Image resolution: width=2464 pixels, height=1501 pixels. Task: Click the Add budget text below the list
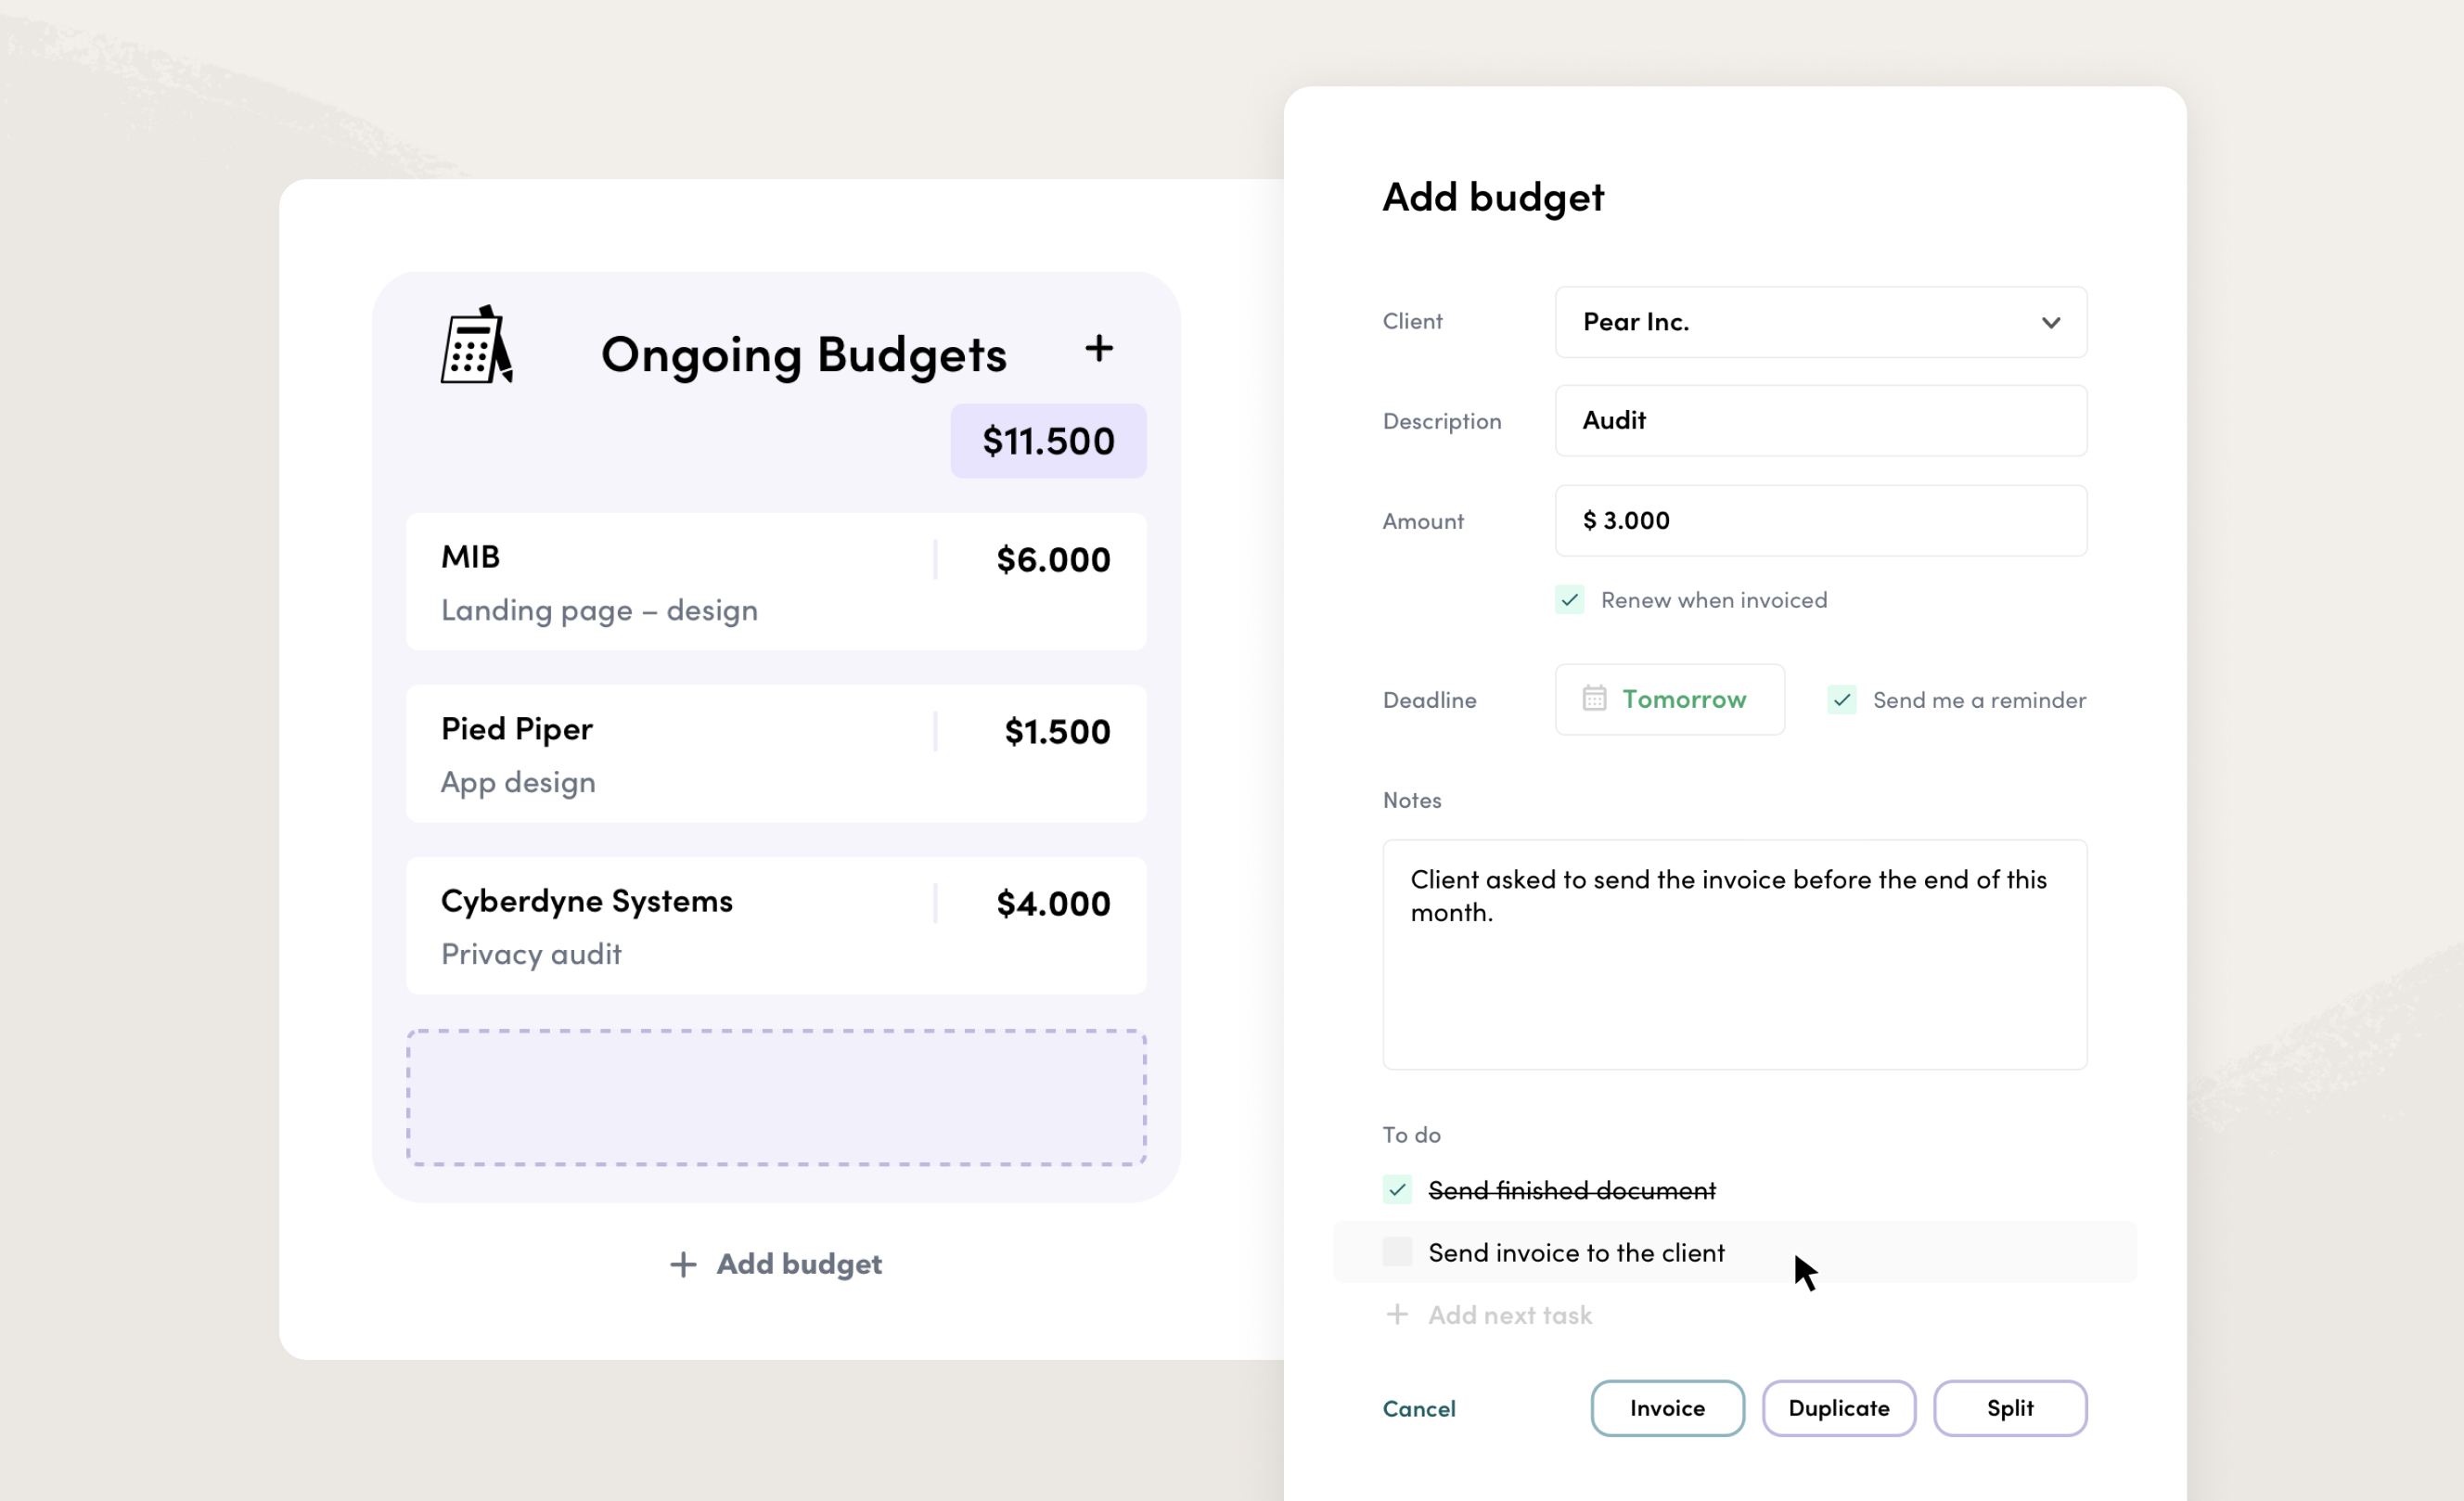[x=799, y=1264]
